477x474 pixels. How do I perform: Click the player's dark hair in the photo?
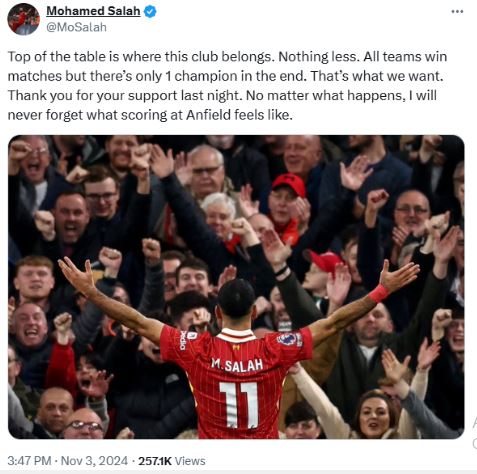tap(237, 298)
